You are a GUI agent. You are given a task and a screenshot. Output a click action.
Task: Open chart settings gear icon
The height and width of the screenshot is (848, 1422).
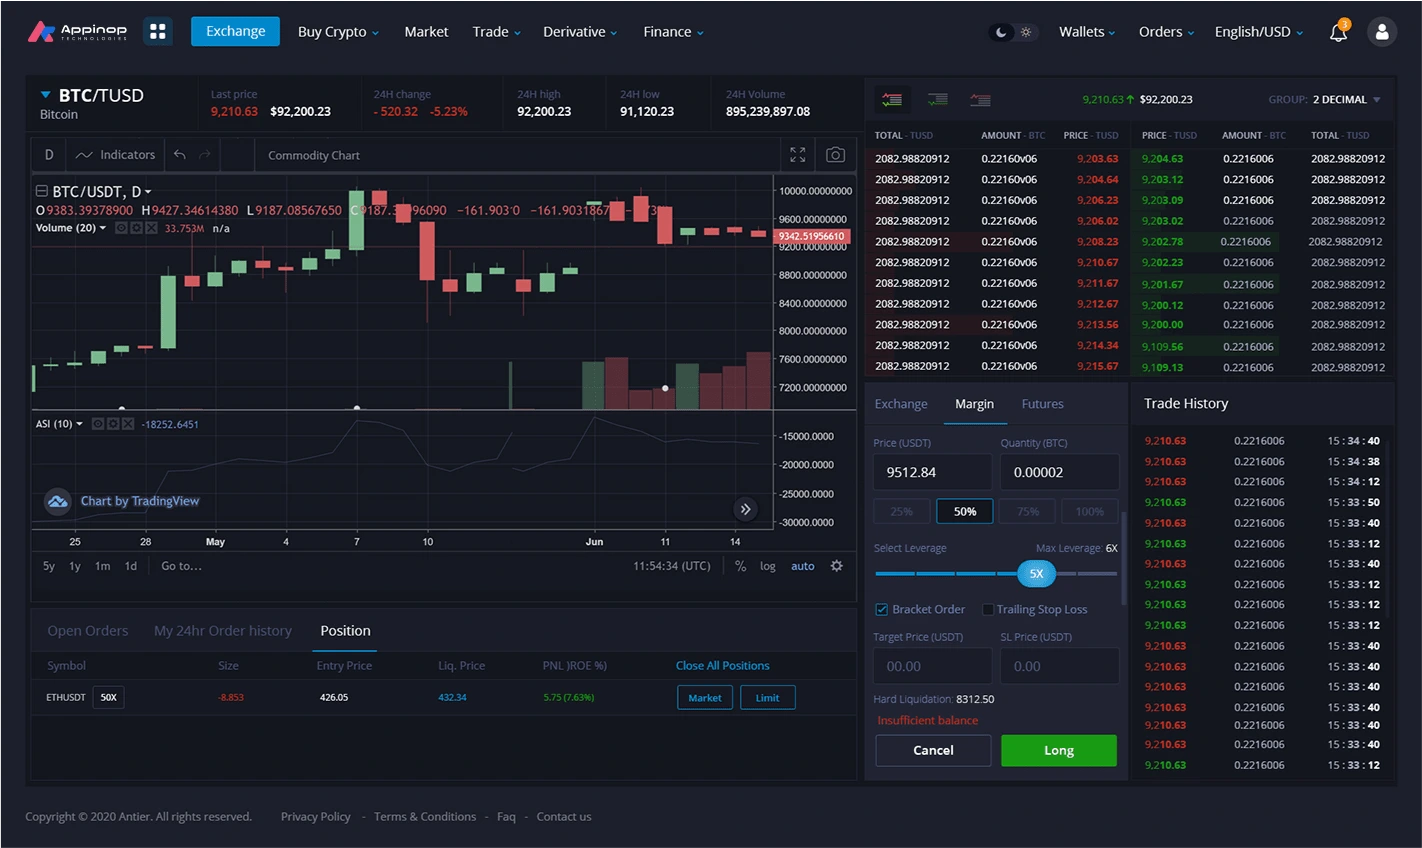pyautogui.click(x=836, y=566)
